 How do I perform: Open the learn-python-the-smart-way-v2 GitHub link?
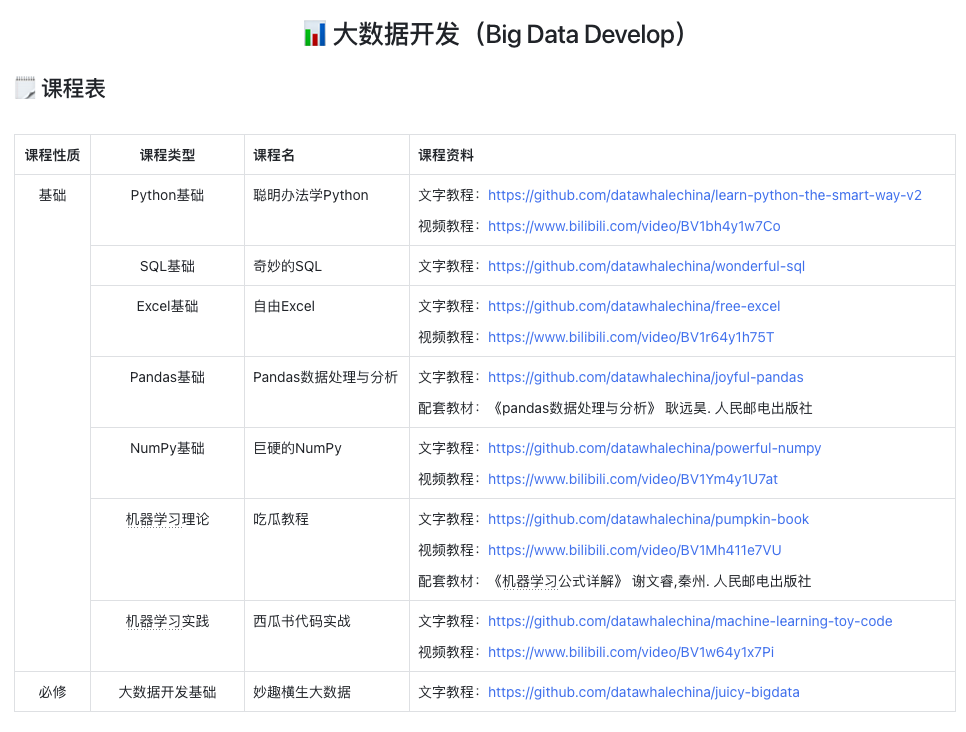[x=704, y=195]
